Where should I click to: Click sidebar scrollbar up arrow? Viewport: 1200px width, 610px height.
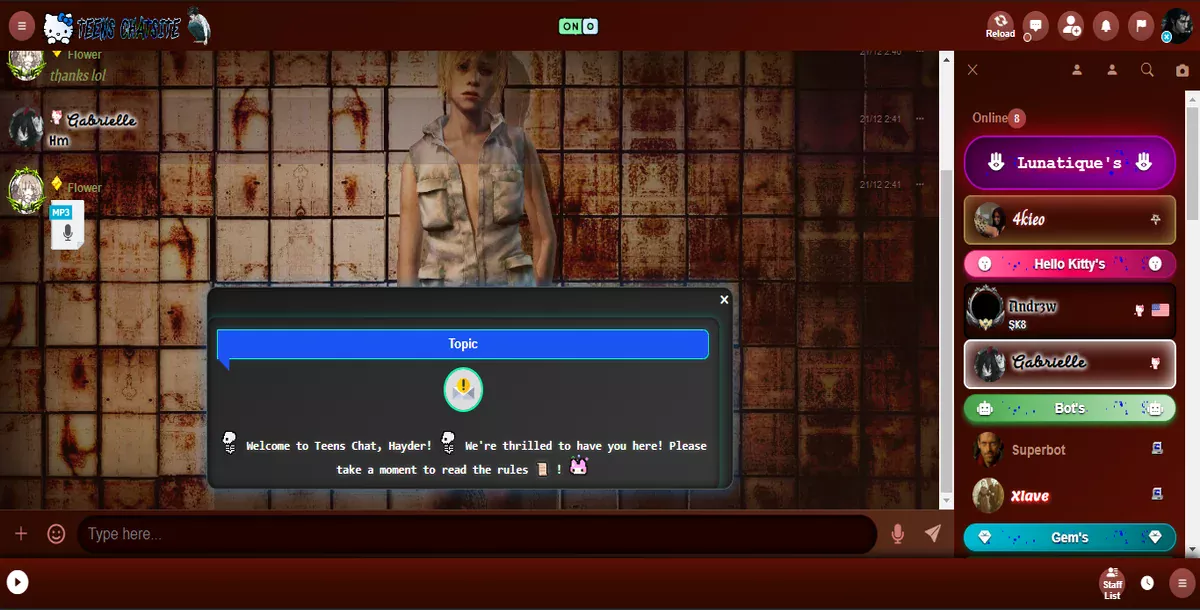pyautogui.click(x=1192, y=98)
